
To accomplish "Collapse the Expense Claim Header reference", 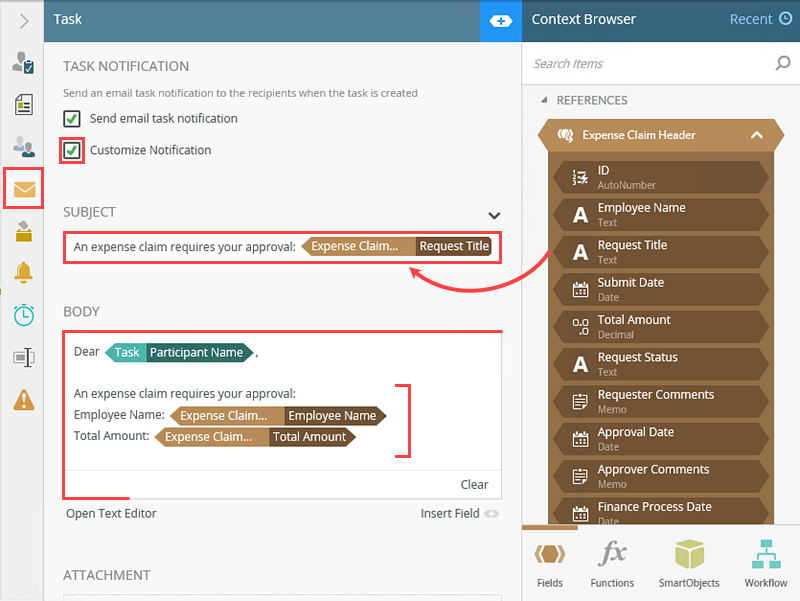I will [757, 134].
